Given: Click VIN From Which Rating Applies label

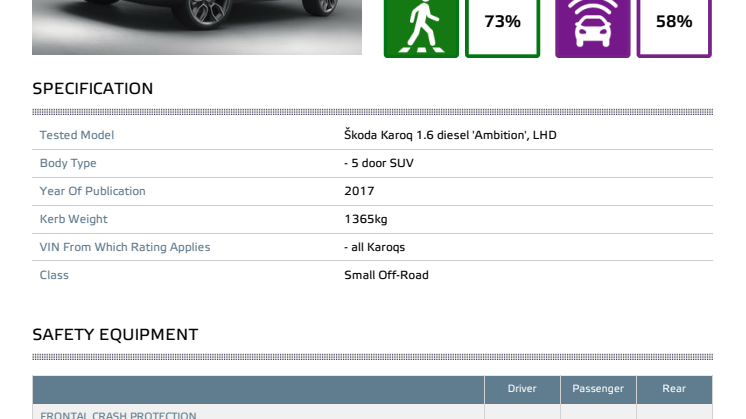Looking at the screenshot, I should [125, 247].
